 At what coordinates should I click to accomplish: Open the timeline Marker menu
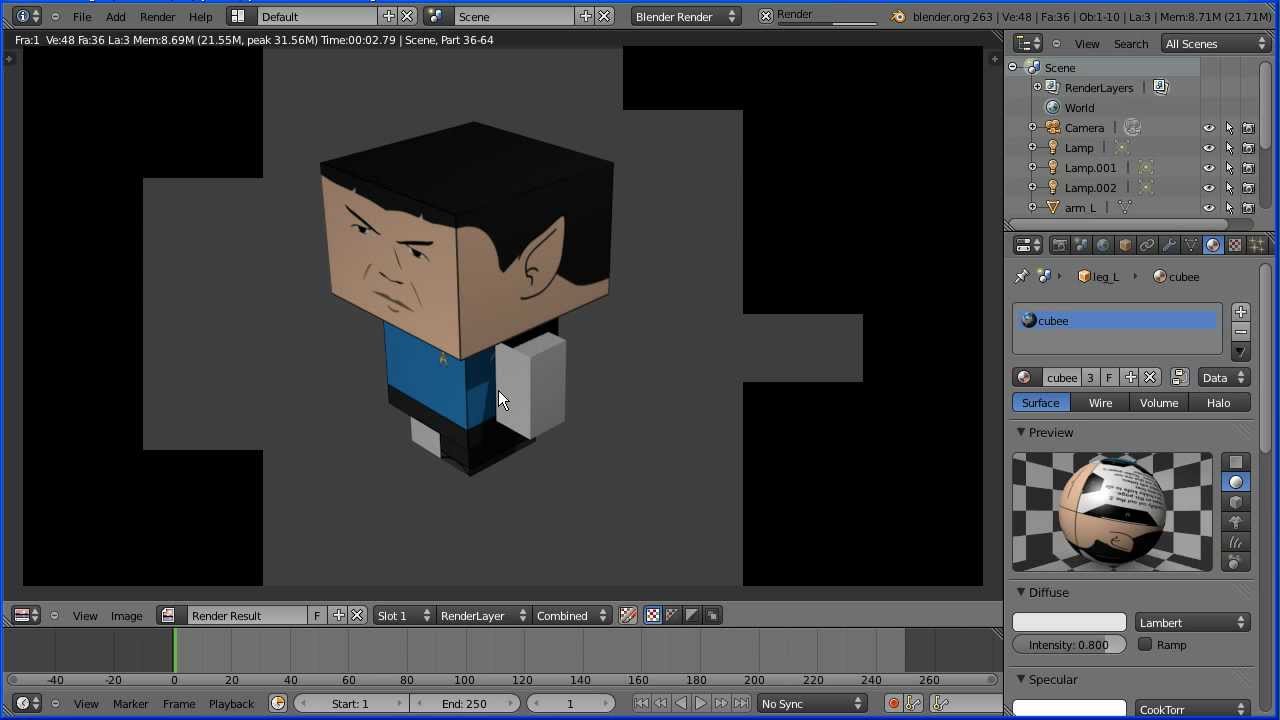point(130,704)
